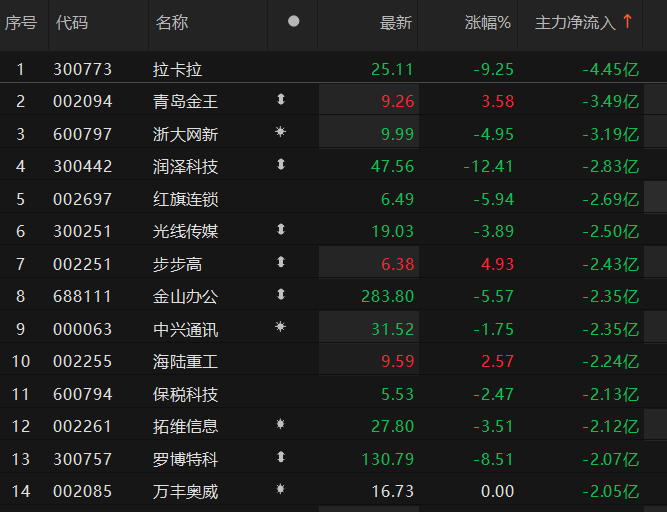Click the 名称 column header
Screen dimensions: 667x512
tap(172, 23)
